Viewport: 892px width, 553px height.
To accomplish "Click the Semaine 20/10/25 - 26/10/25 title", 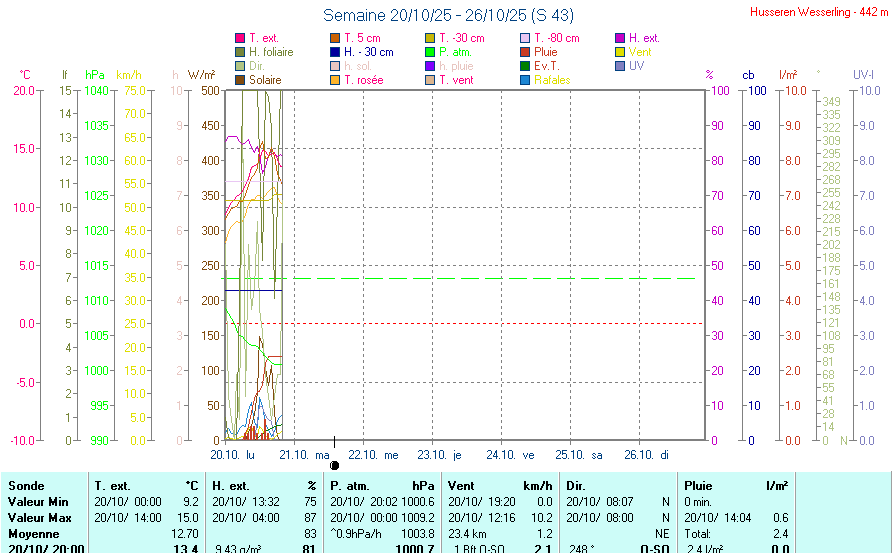I will pyautogui.click(x=448, y=16).
